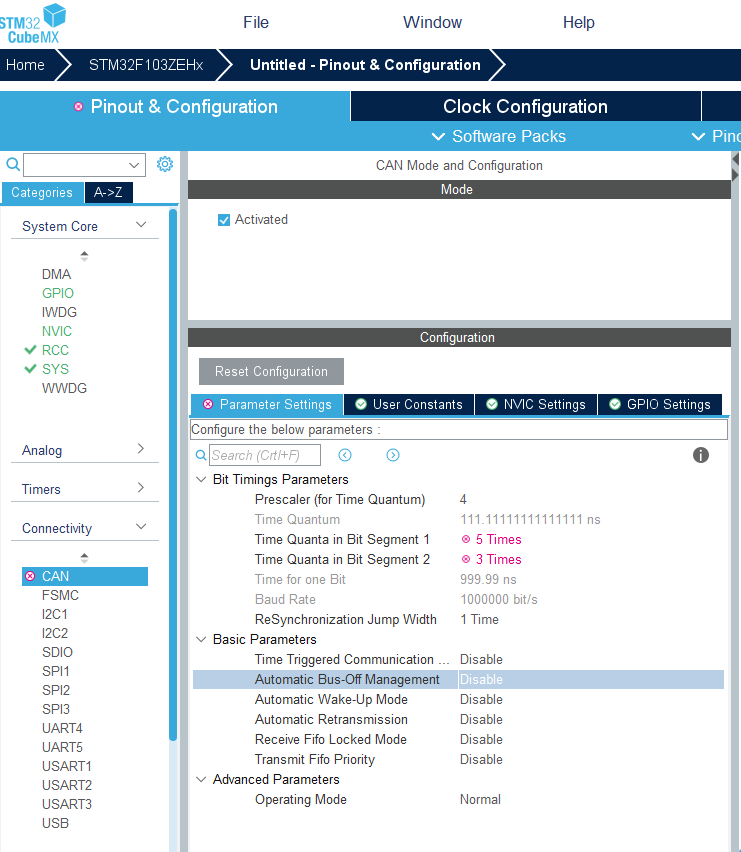Click the left panel vertical scrollbar
The width and height of the screenshot is (741, 852).
[x=173, y=474]
